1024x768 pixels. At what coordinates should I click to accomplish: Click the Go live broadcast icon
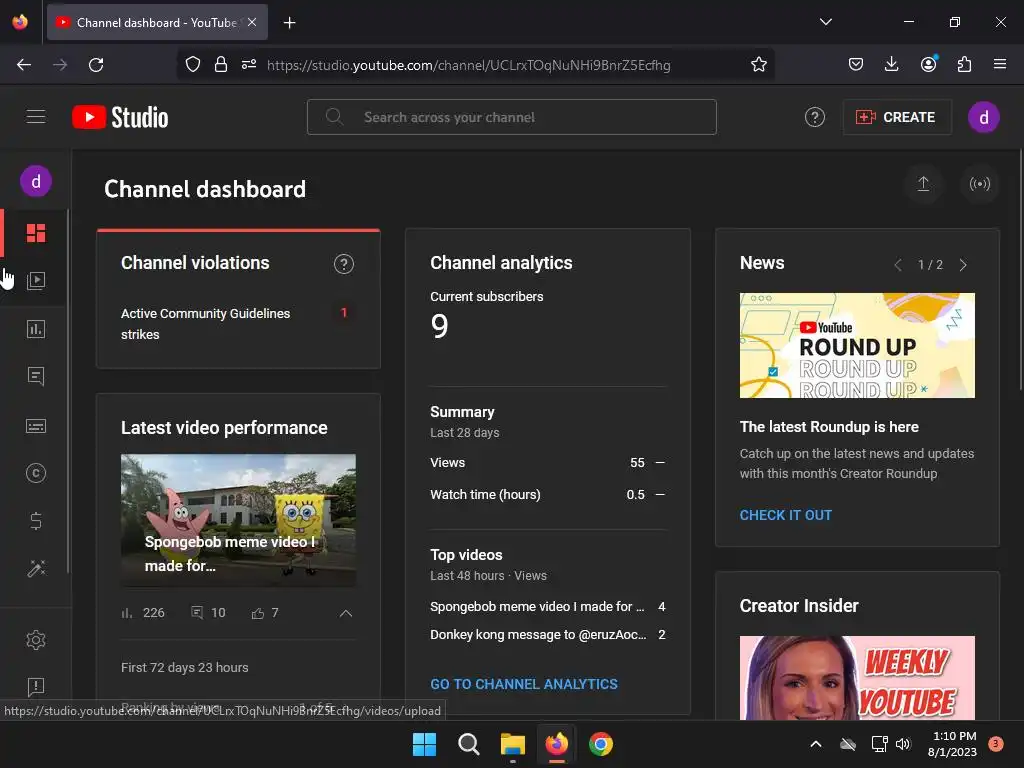(x=980, y=184)
